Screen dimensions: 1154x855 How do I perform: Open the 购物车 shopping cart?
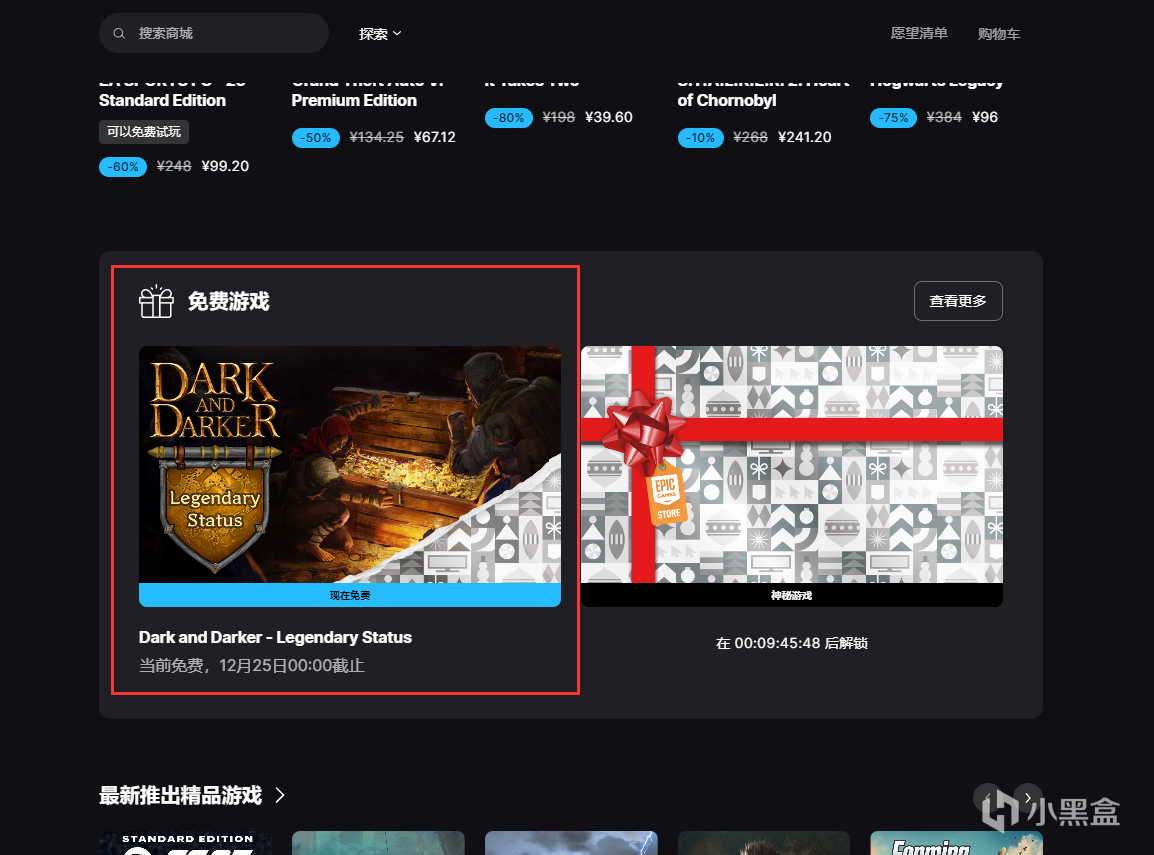[999, 34]
